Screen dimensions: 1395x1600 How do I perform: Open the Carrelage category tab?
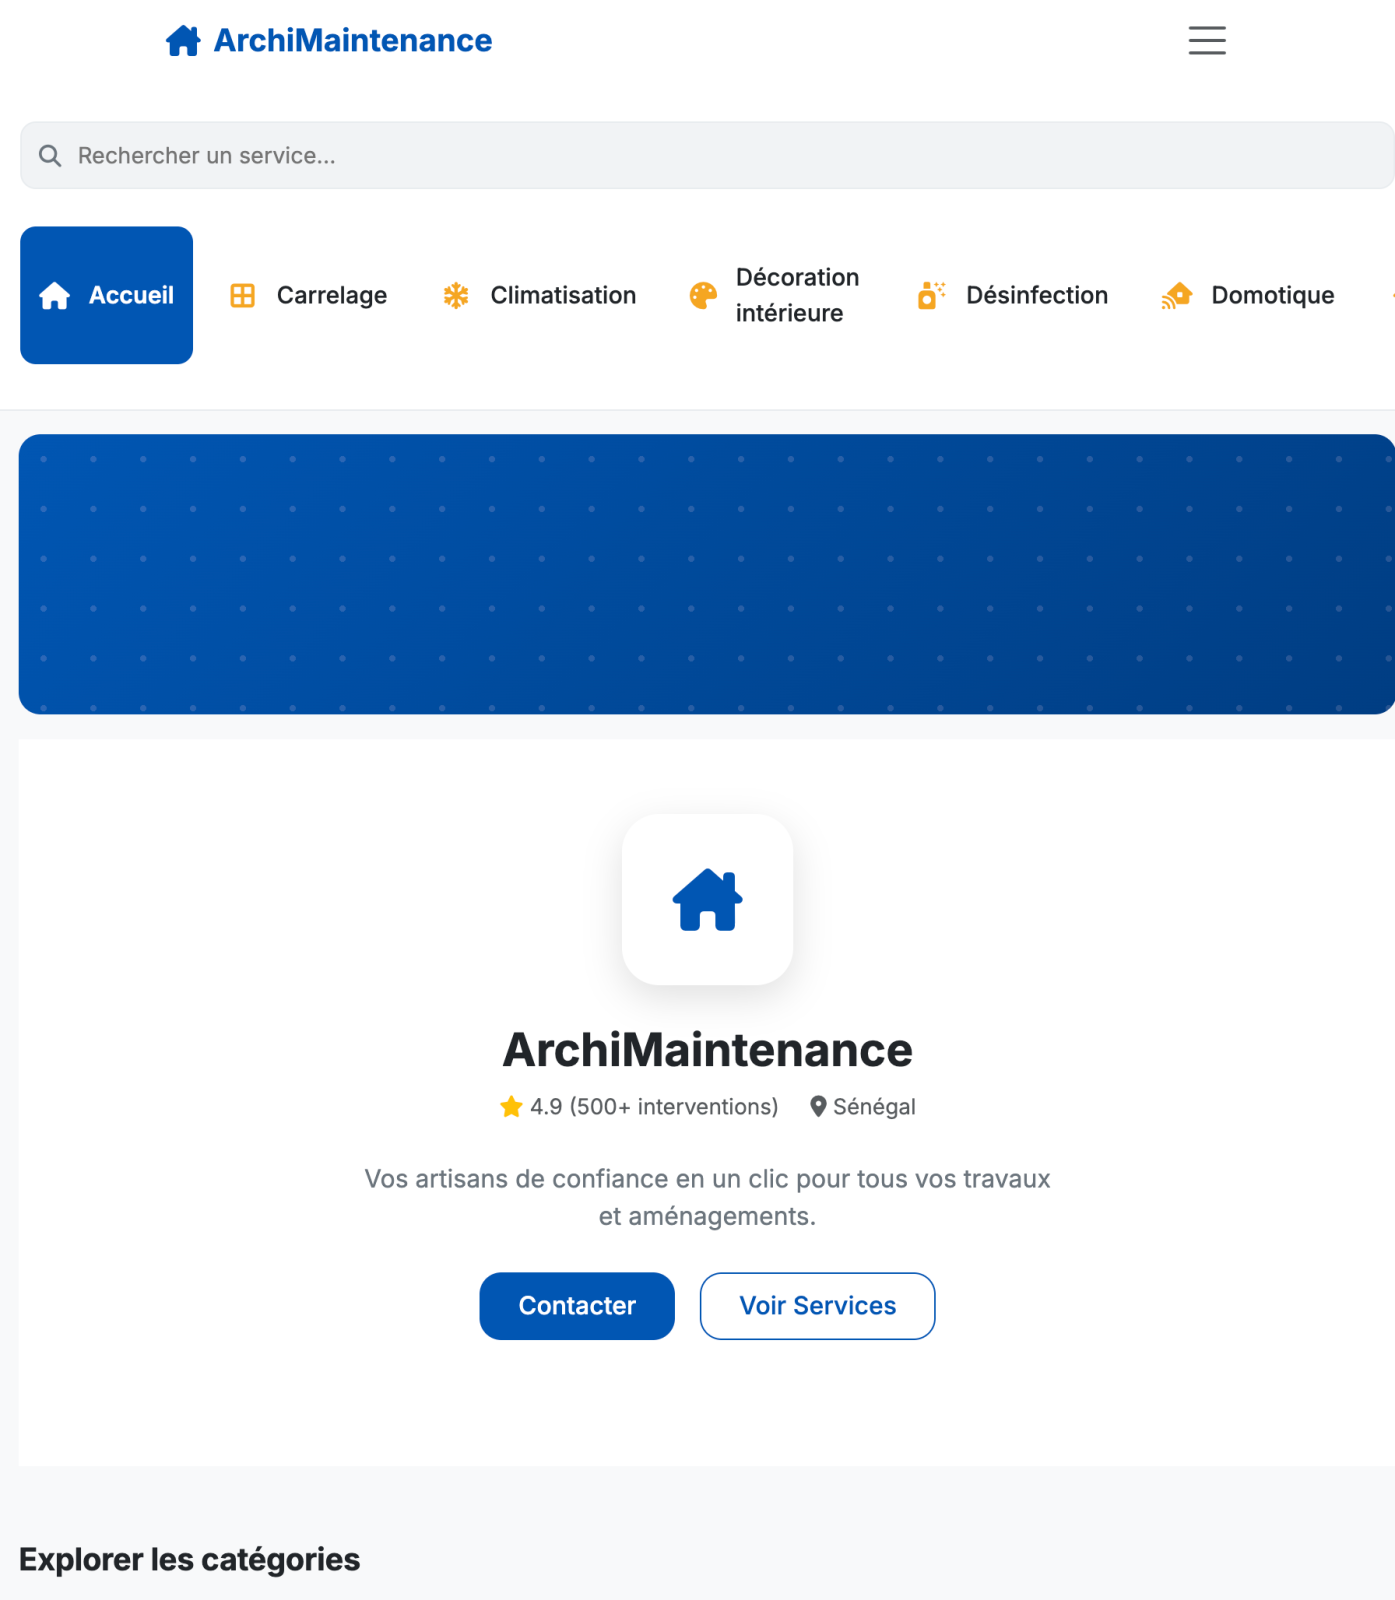308,295
